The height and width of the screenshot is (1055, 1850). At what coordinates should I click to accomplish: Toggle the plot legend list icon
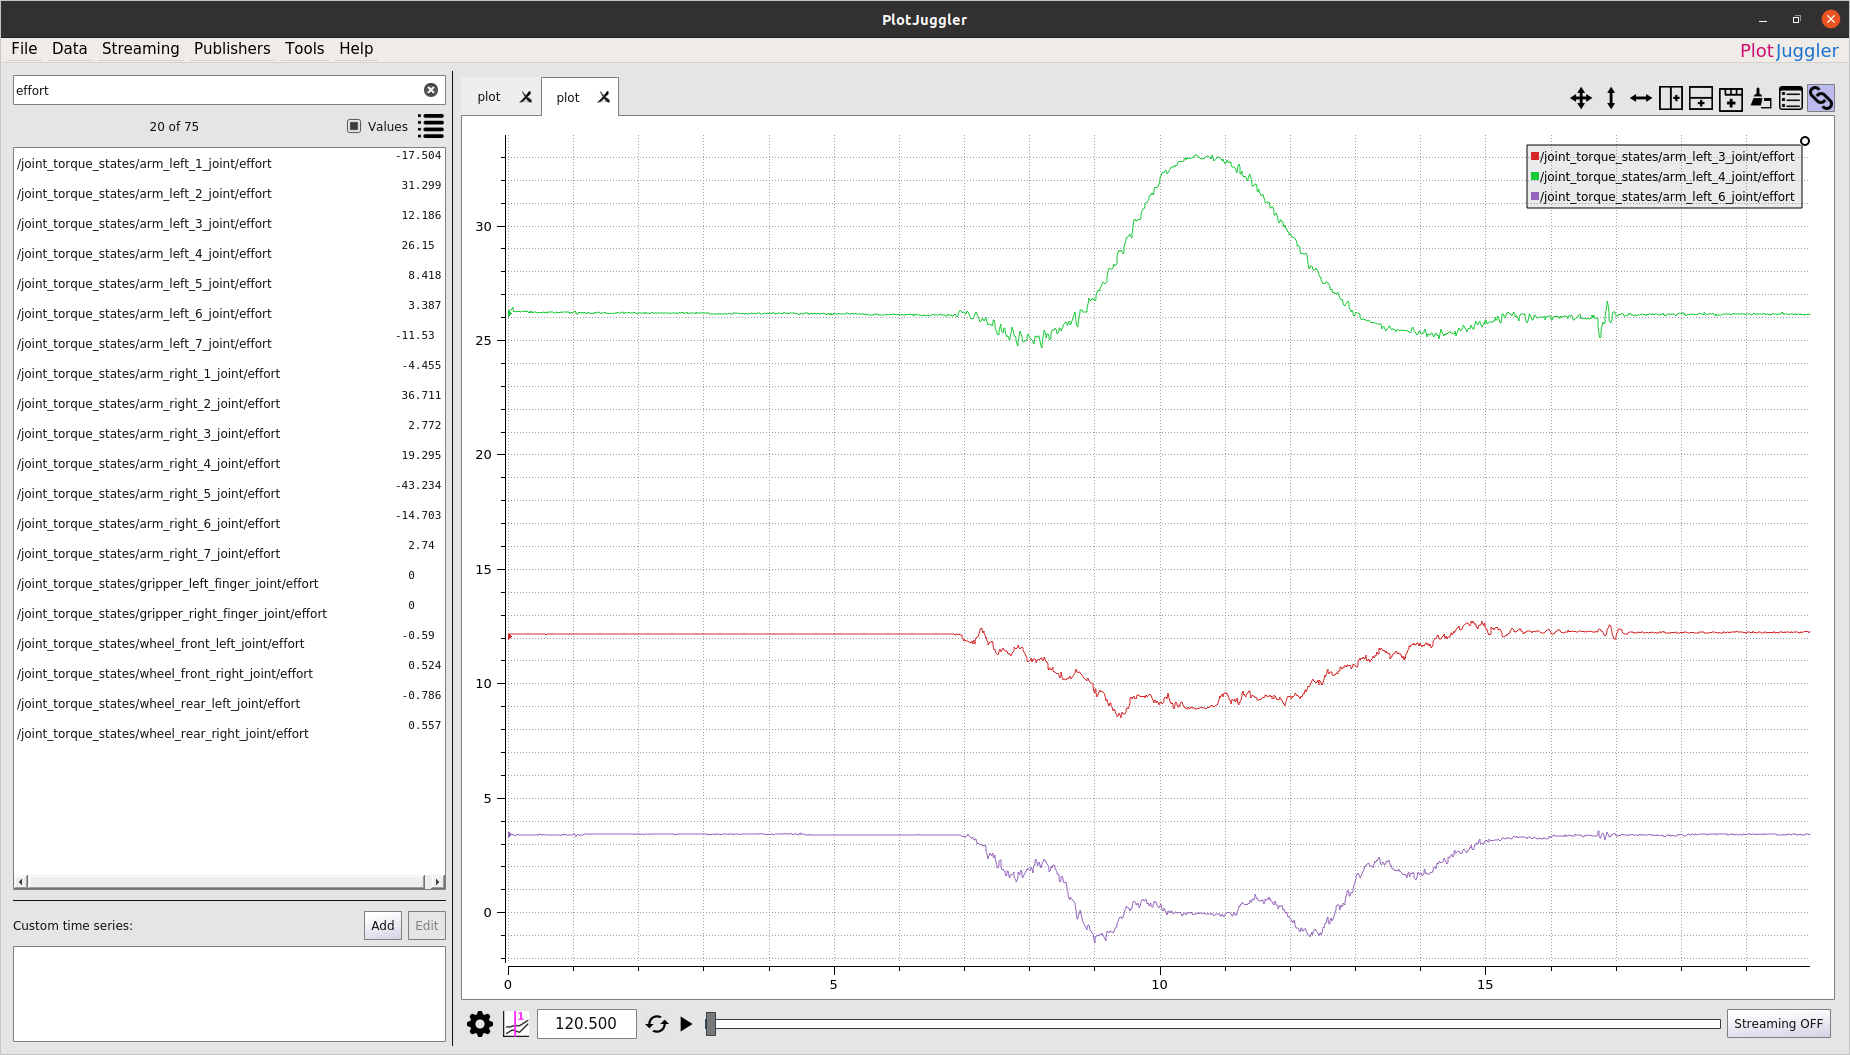(1790, 98)
